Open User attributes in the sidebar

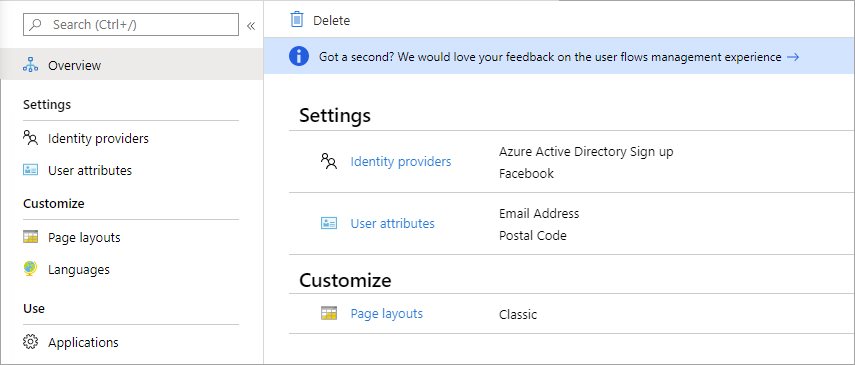point(90,170)
